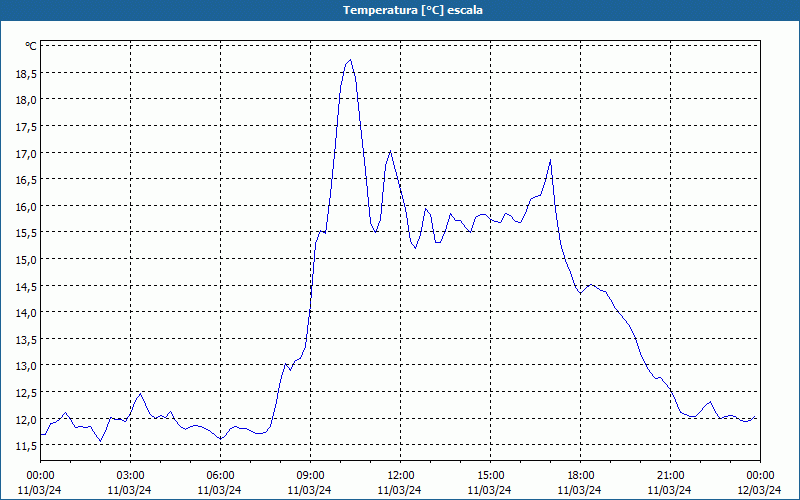The image size is (800, 500).
Task: Click the 03:00 time axis label
Action: click(x=130, y=476)
